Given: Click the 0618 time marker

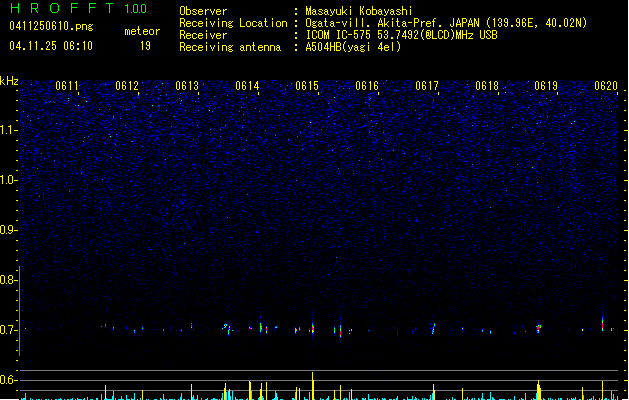Looking at the screenshot, I should coord(487,86).
